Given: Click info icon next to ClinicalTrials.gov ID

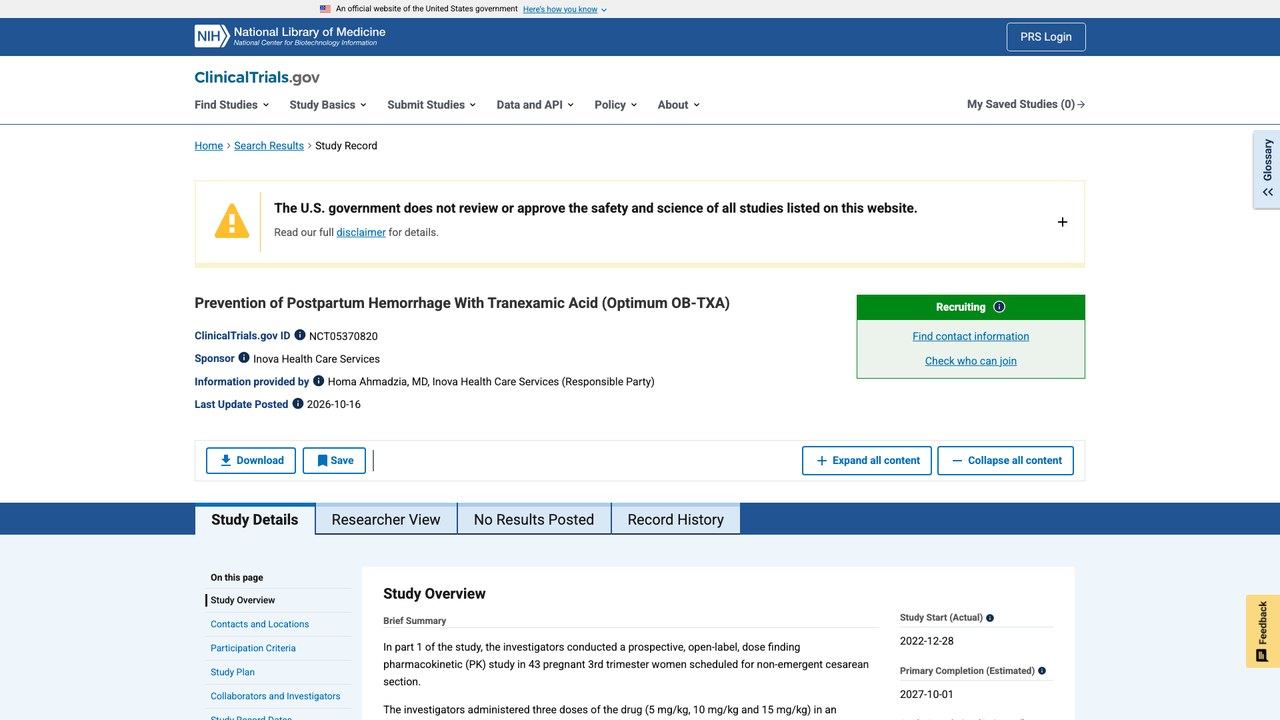Looking at the screenshot, I should tap(300, 335).
